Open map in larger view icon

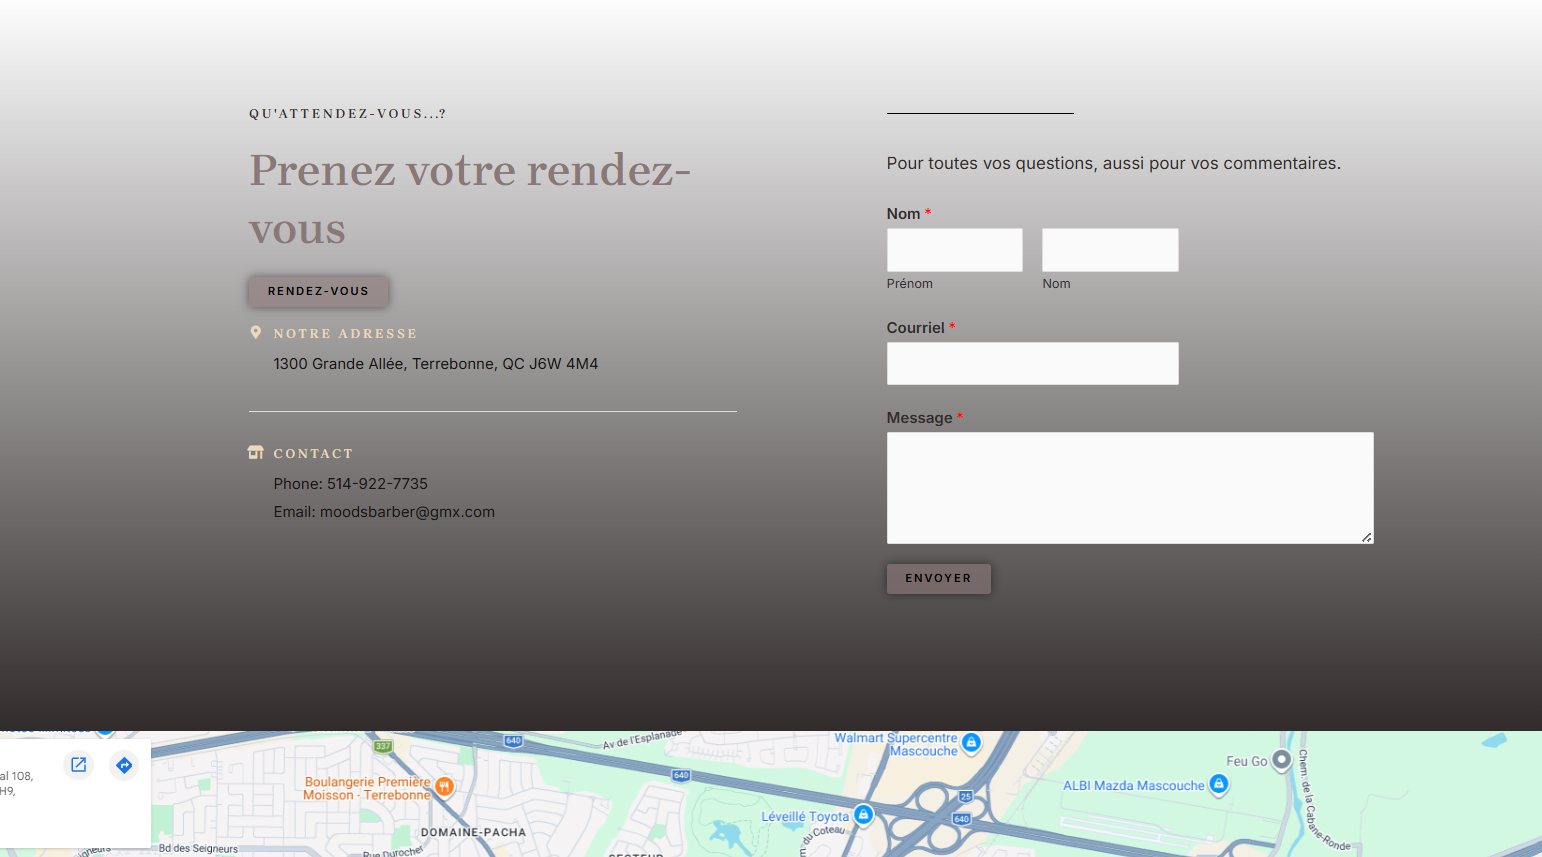click(x=79, y=765)
